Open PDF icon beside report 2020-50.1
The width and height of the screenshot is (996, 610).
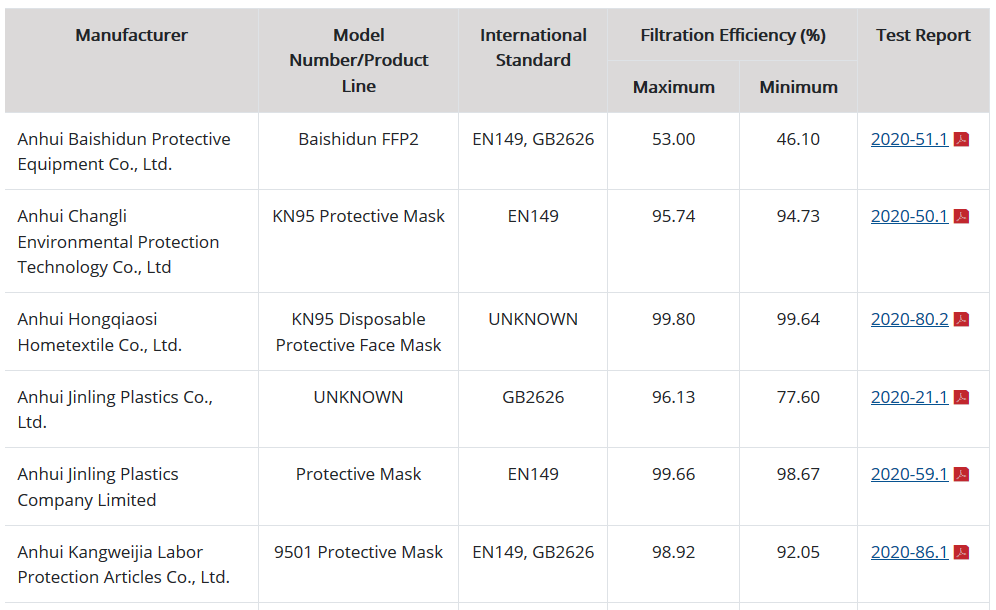[x=961, y=217]
